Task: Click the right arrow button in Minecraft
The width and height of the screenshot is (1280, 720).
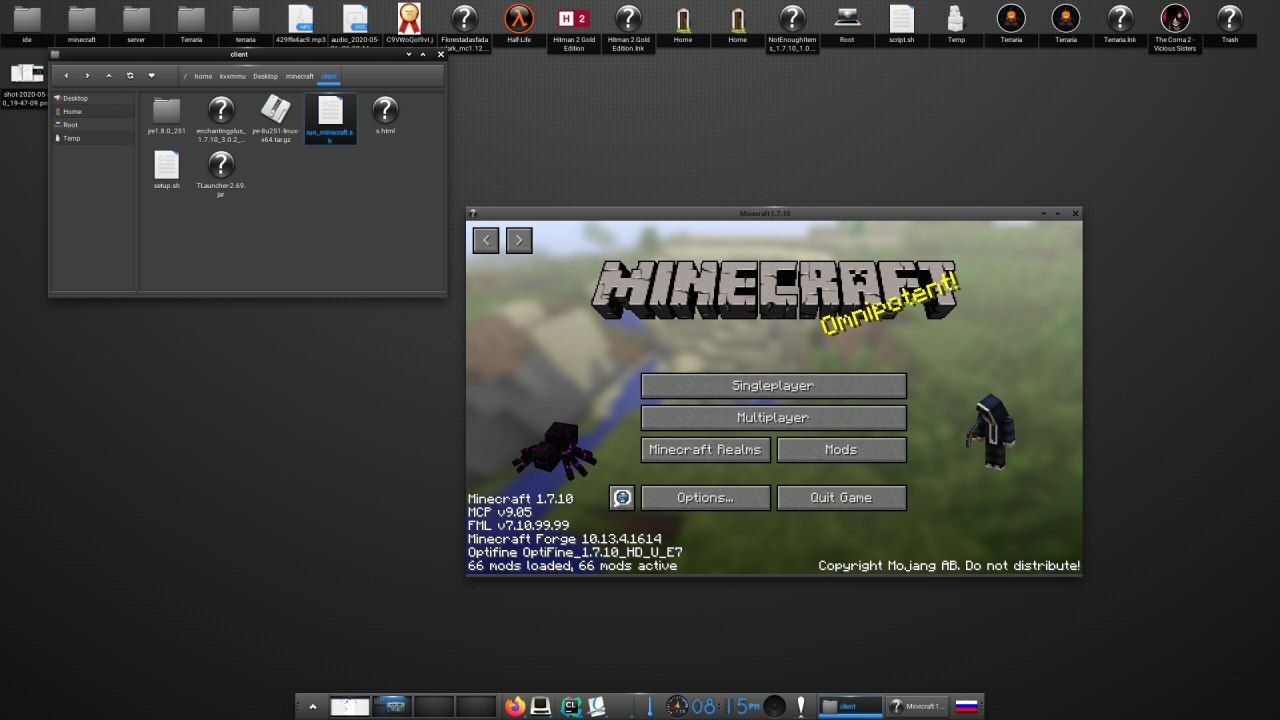Action: click(519, 240)
